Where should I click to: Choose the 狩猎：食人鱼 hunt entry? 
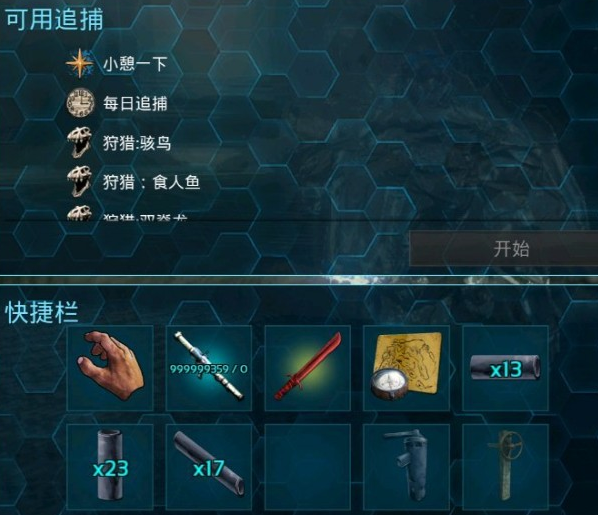(151, 182)
